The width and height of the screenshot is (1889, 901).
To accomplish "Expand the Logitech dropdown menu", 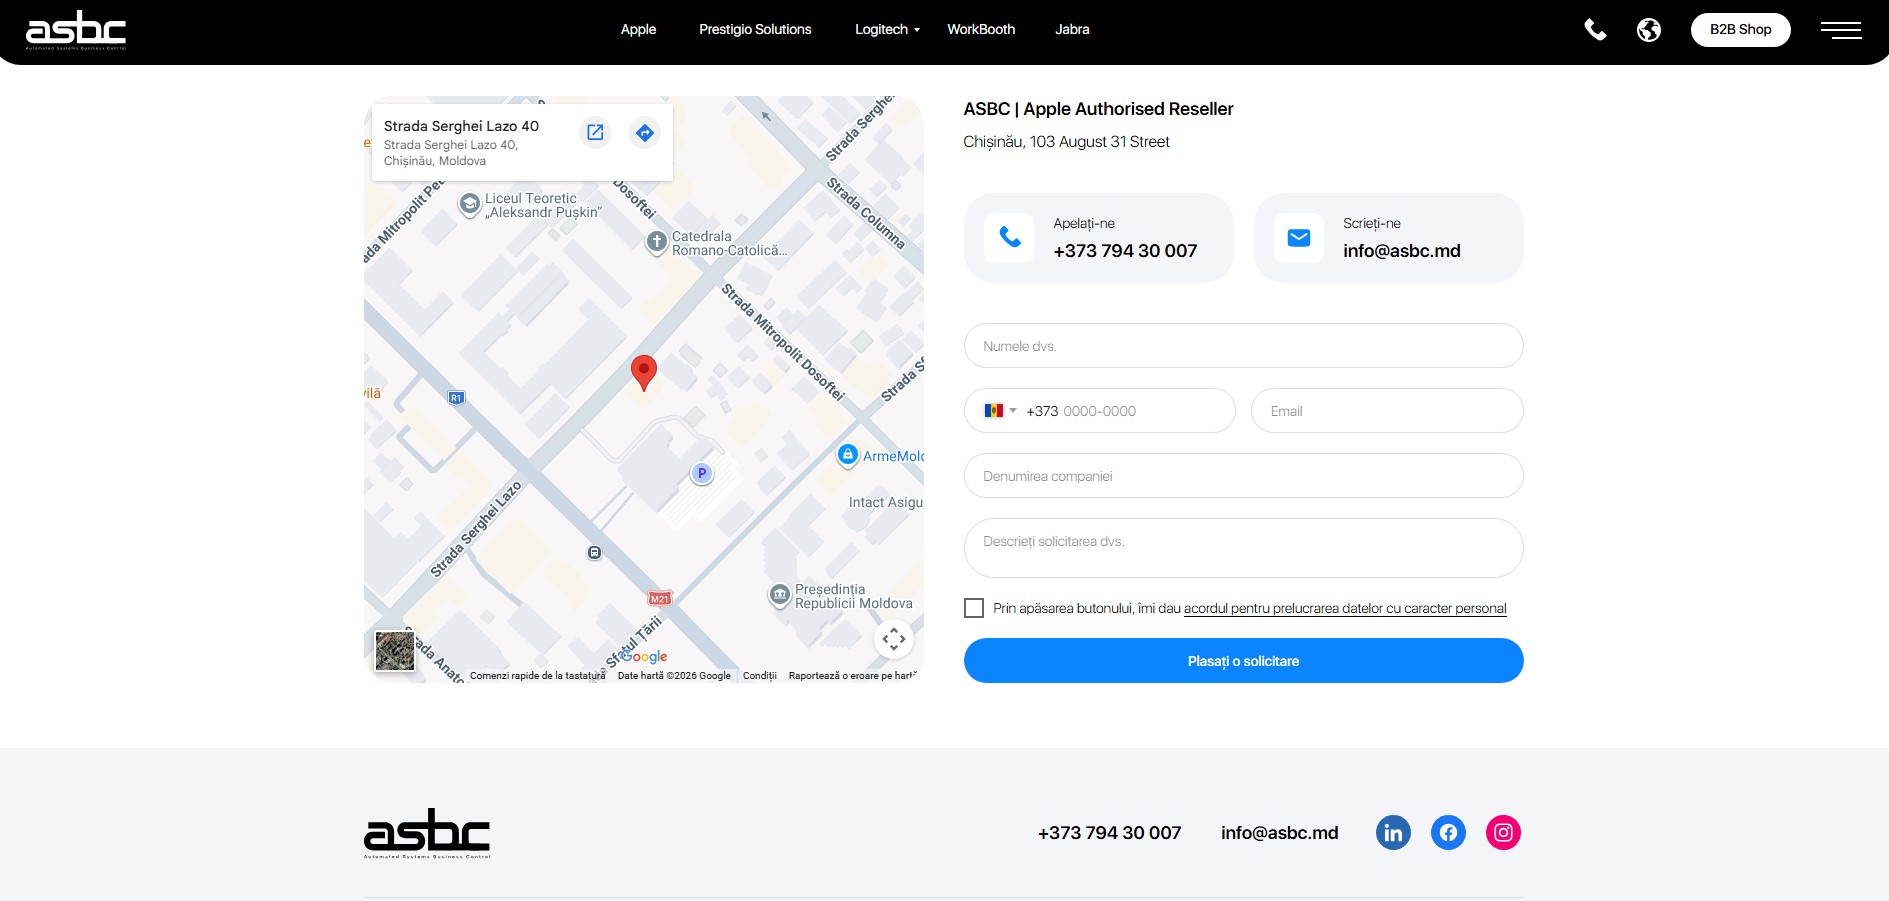I will click(887, 30).
